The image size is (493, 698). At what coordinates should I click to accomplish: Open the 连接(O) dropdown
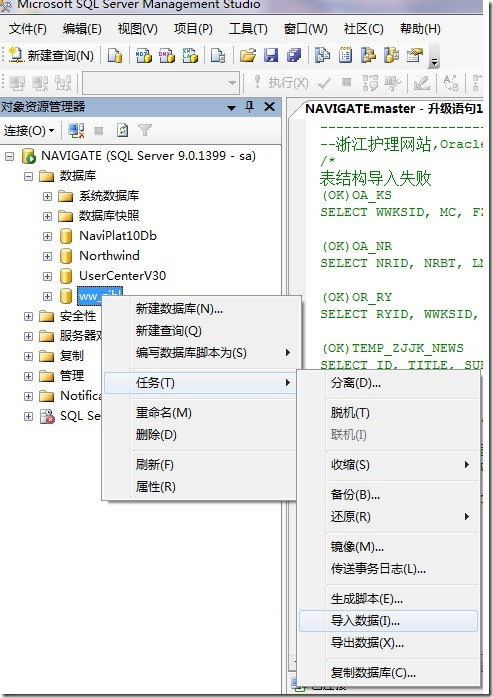click(29, 131)
